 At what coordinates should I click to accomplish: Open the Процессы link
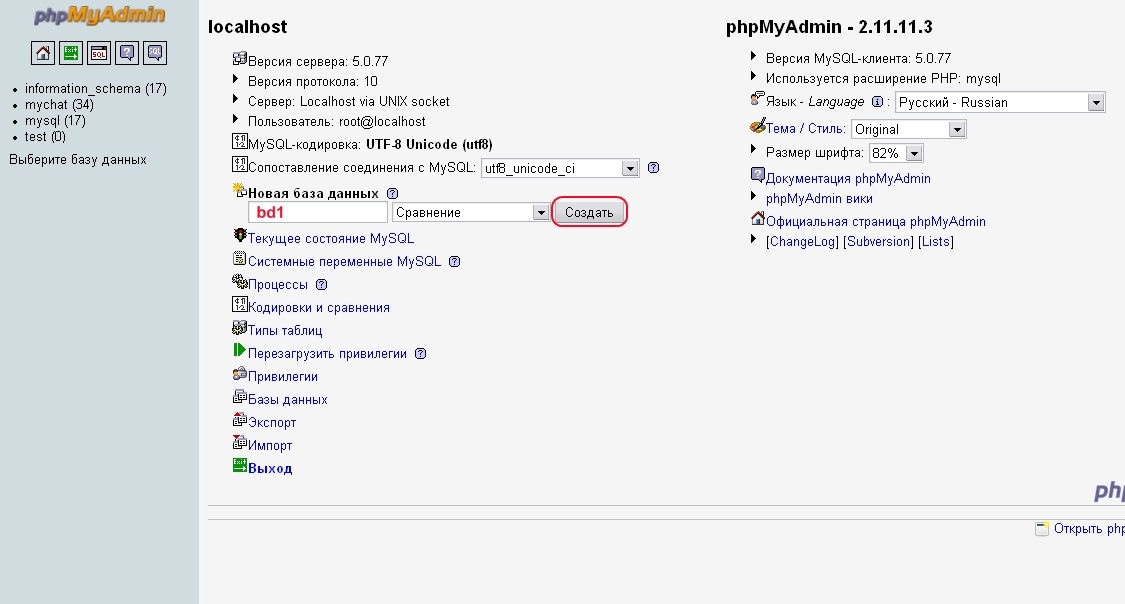coord(278,285)
